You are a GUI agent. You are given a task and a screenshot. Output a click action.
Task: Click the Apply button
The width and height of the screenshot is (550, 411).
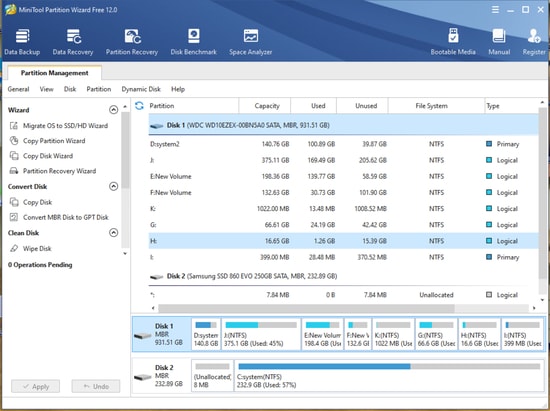click(35, 386)
